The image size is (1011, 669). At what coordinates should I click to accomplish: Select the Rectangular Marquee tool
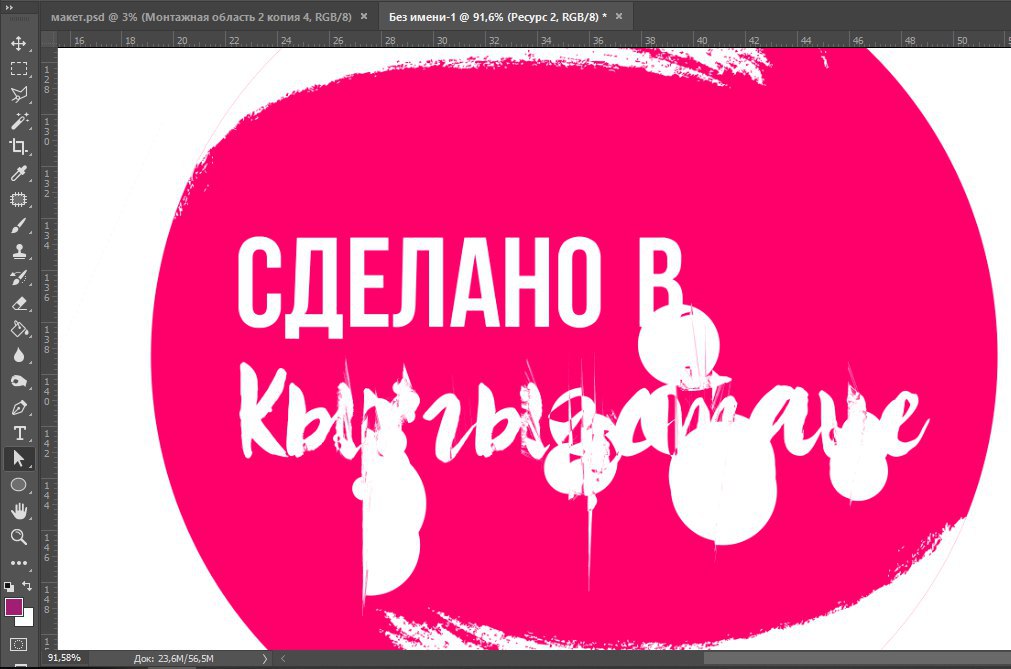click(19, 69)
